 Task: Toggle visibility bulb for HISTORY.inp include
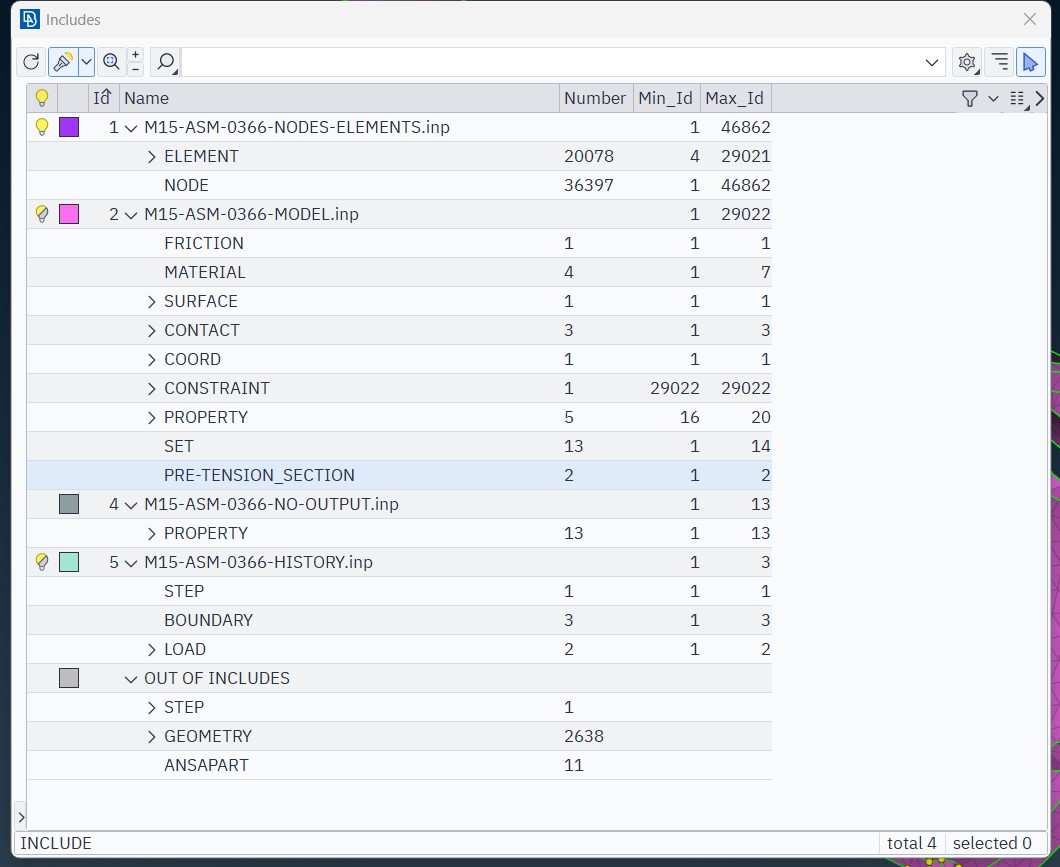42,562
